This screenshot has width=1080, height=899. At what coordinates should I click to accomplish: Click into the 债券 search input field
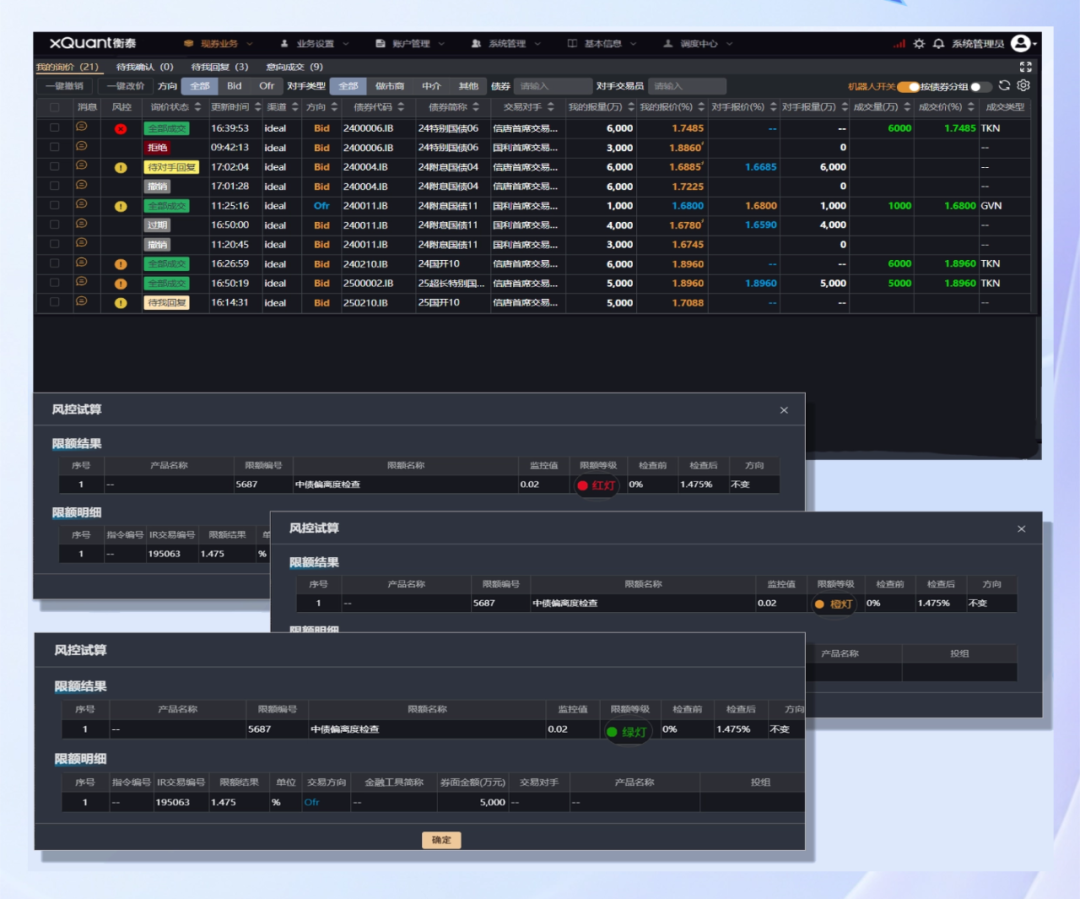(x=553, y=87)
